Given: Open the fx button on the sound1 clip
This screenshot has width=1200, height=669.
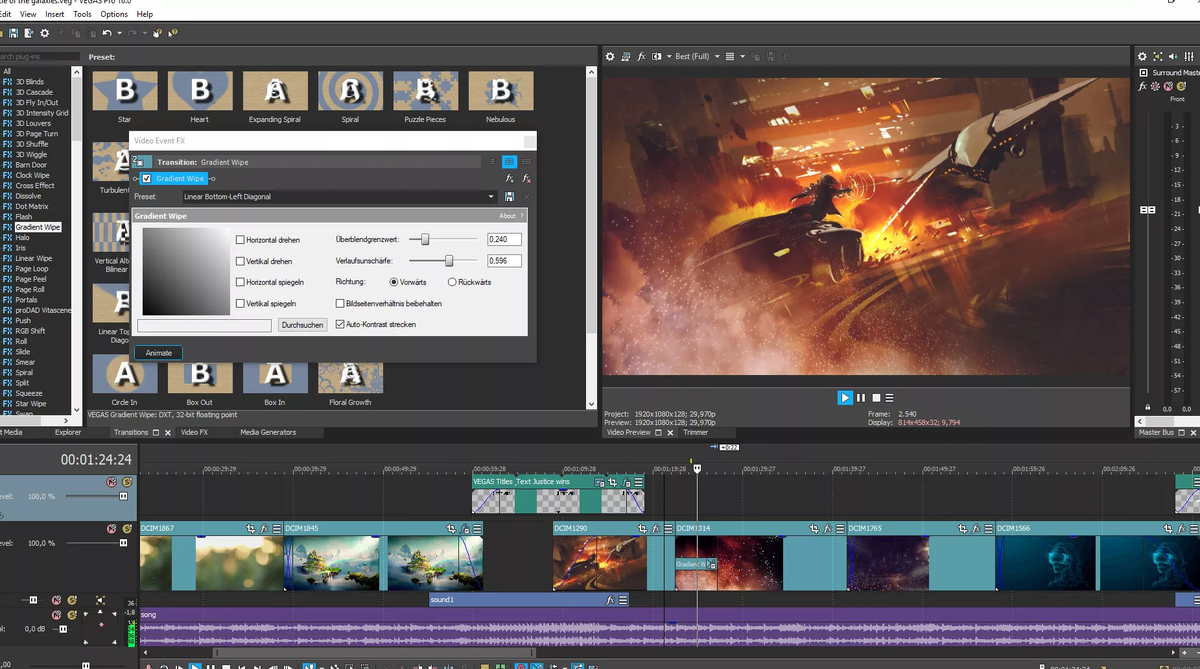Looking at the screenshot, I should [x=609, y=600].
